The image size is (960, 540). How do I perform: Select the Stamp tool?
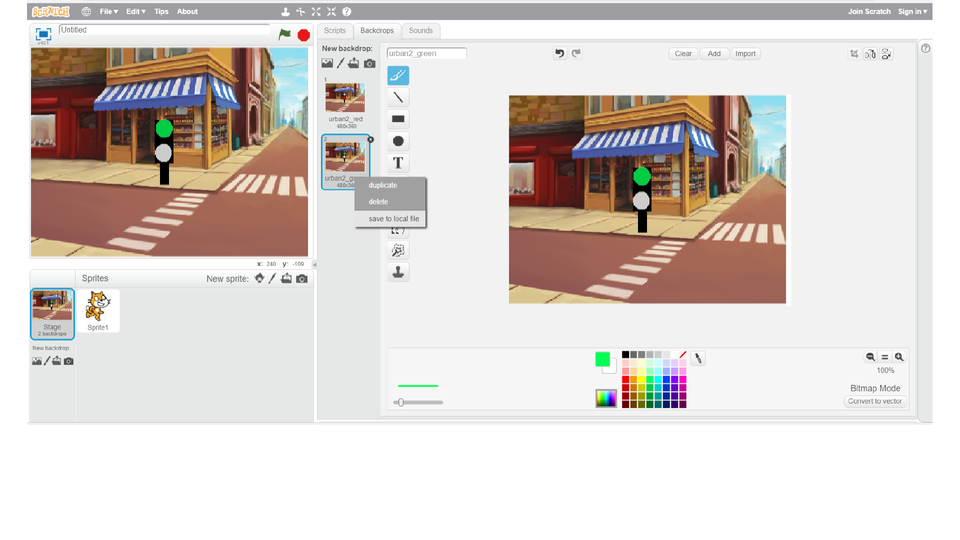(398, 272)
